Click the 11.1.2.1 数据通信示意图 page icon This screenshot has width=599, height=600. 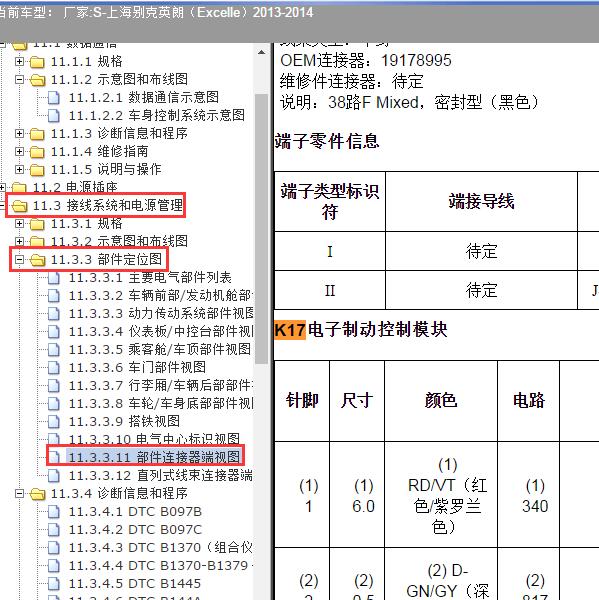[x=54, y=98]
